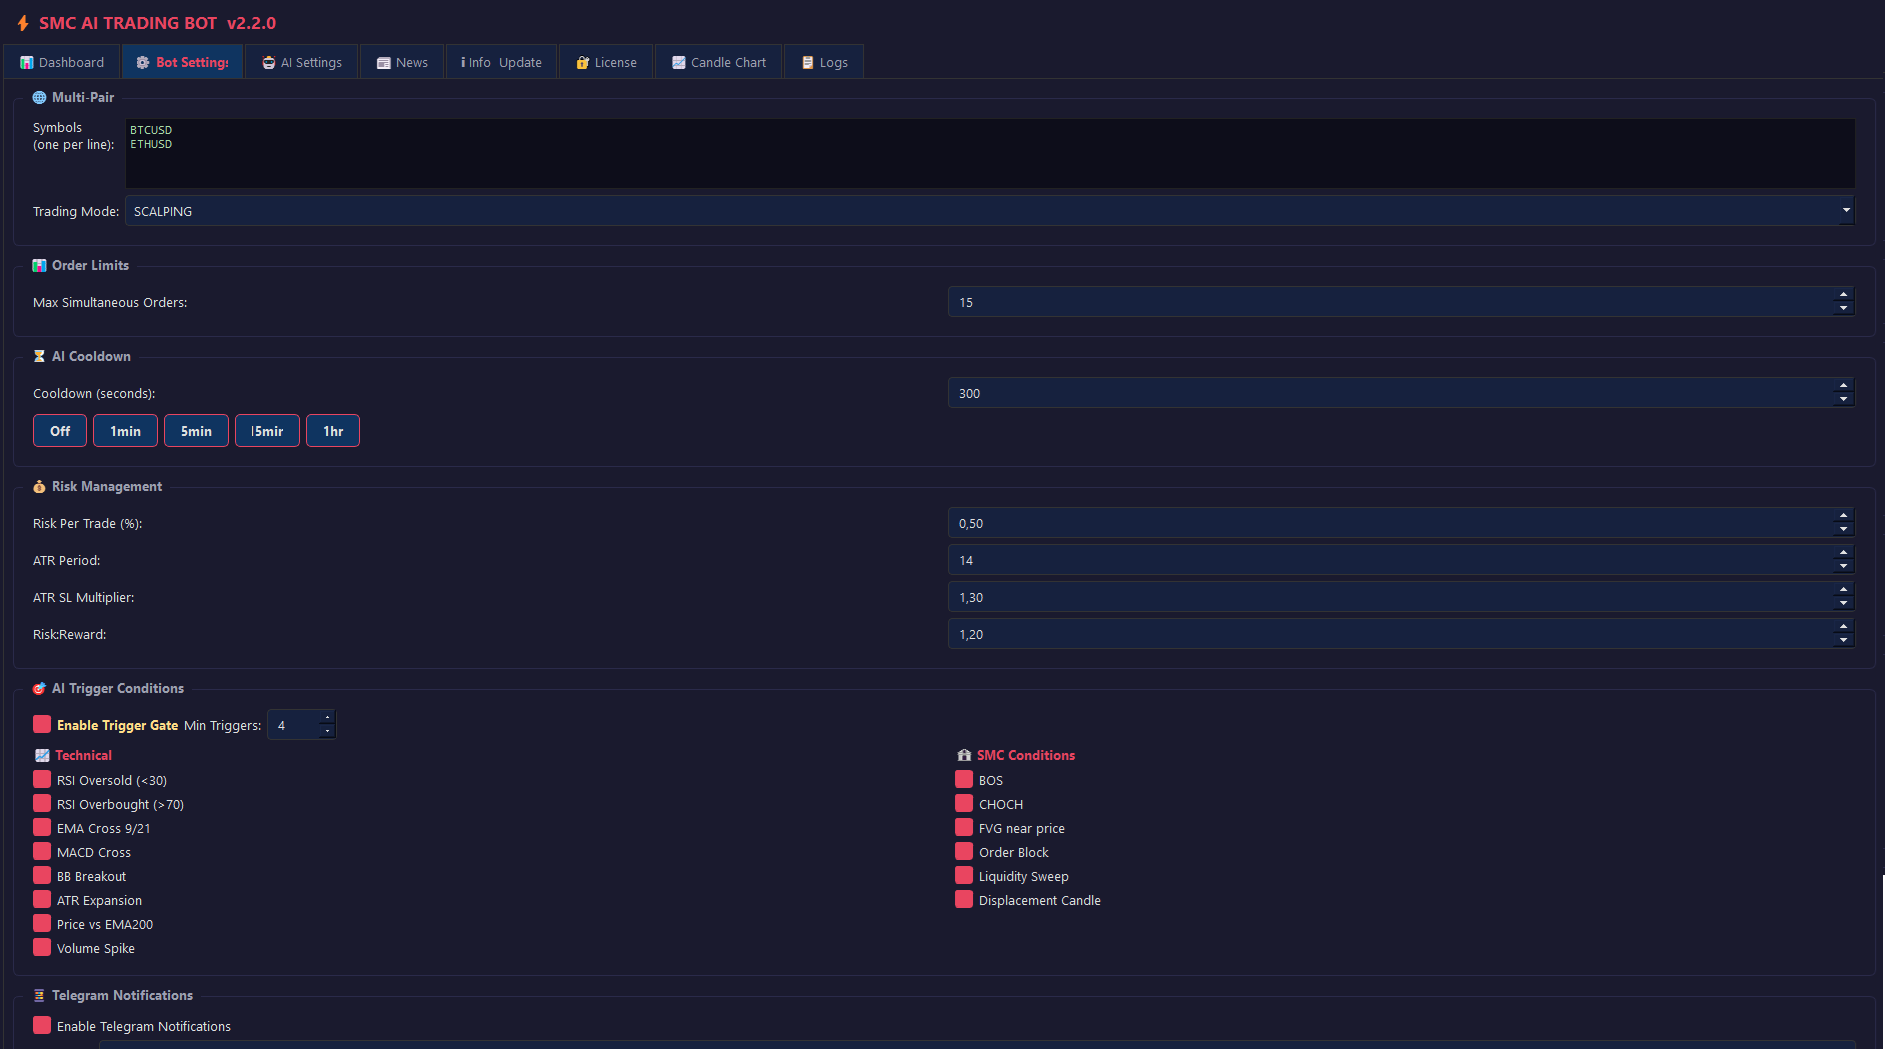1885x1049 pixels.
Task: Click the chart icon beside Order Limits
Action: [x=39, y=265]
